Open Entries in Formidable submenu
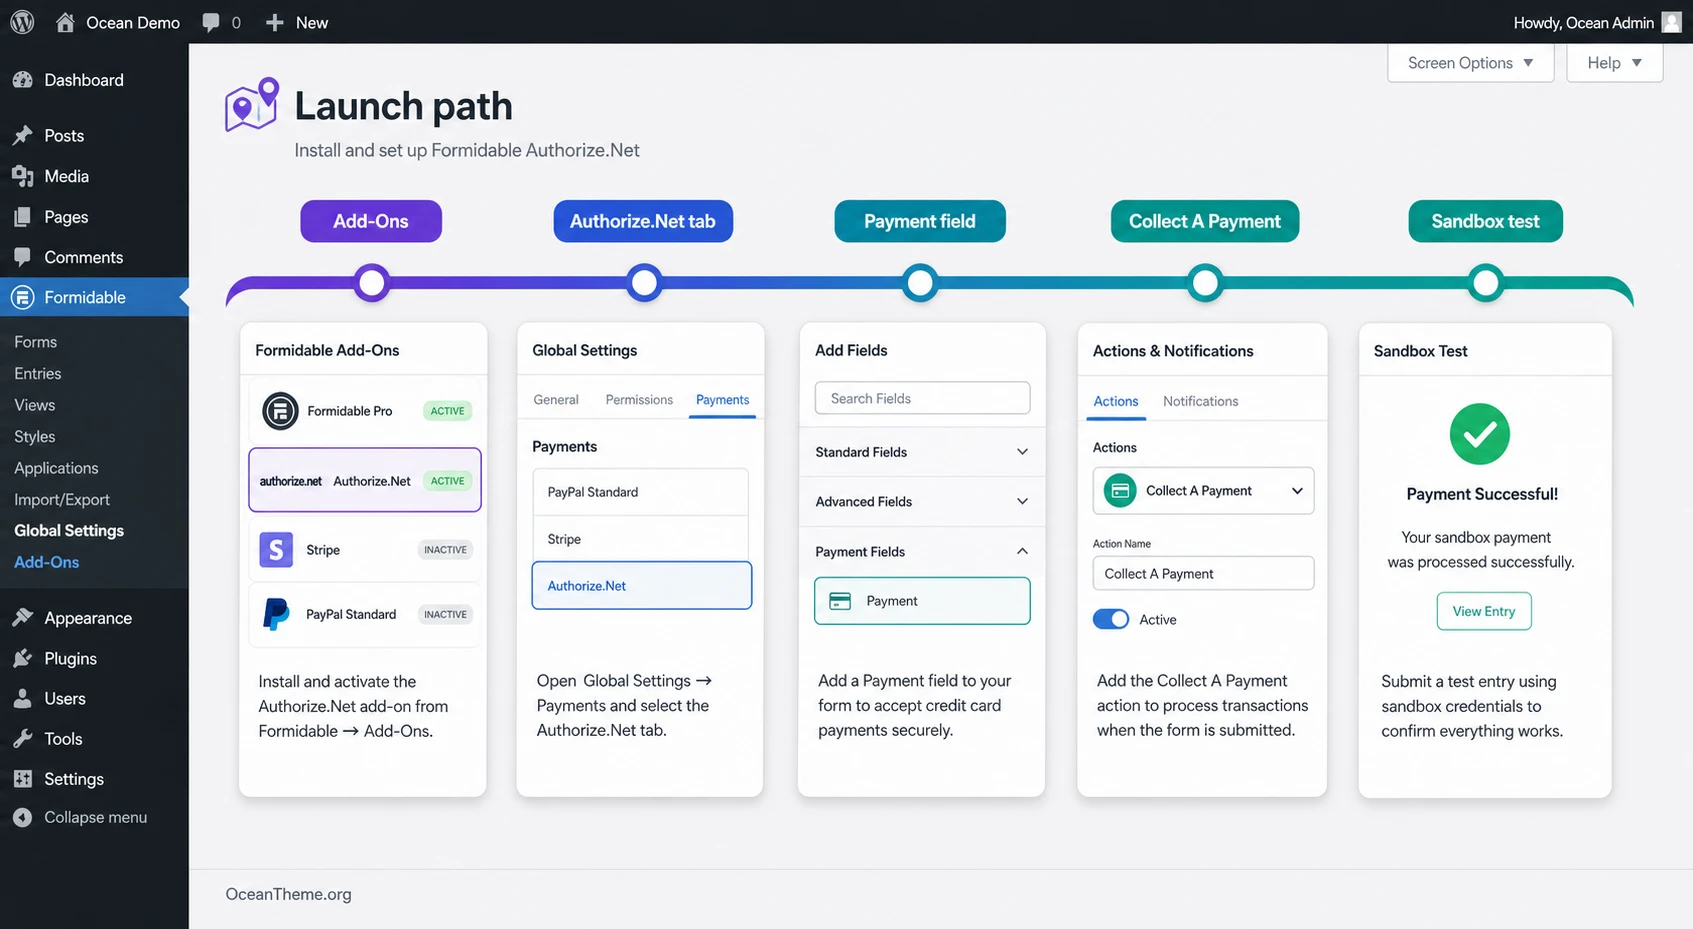The width and height of the screenshot is (1693, 929). tap(38, 373)
